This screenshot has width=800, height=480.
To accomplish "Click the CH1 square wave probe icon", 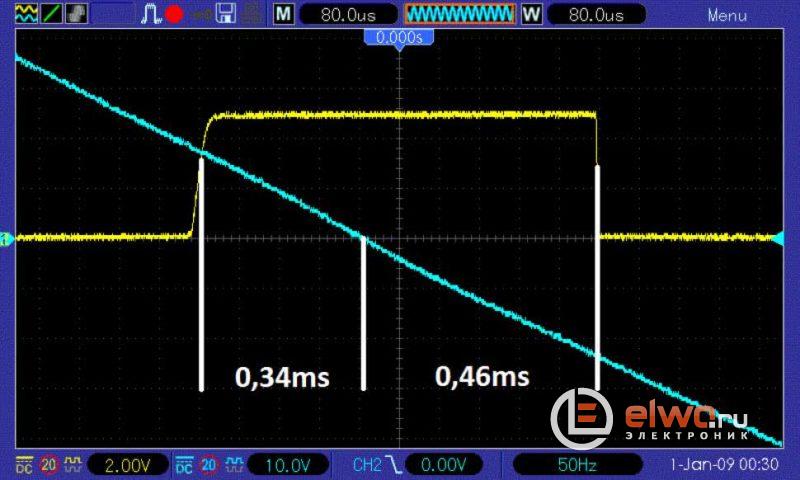I will [x=73, y=464].
